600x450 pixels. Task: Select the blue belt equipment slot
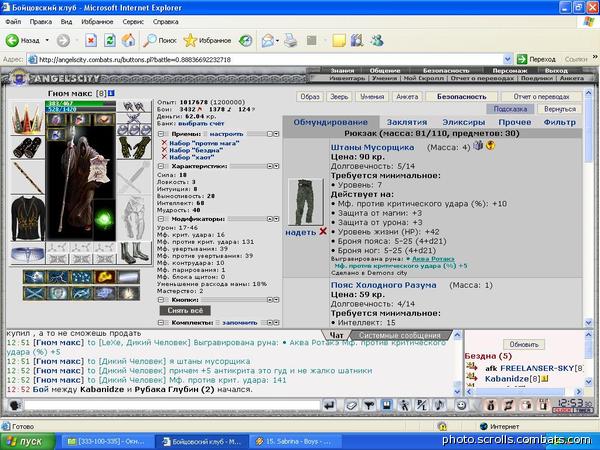click(27, 254)
